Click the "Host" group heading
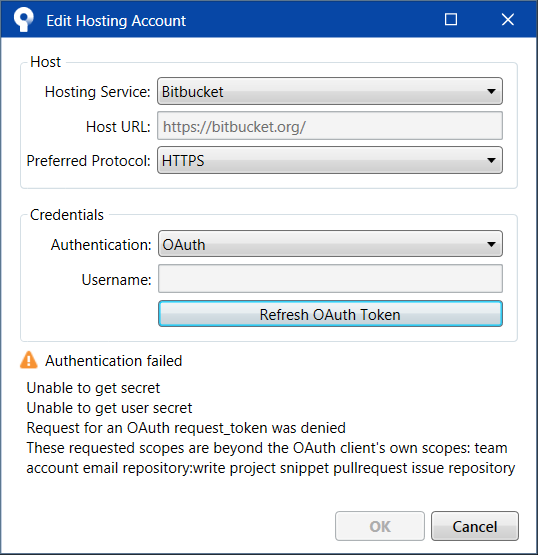Screen dimensions: 538x555 point(45,62)
